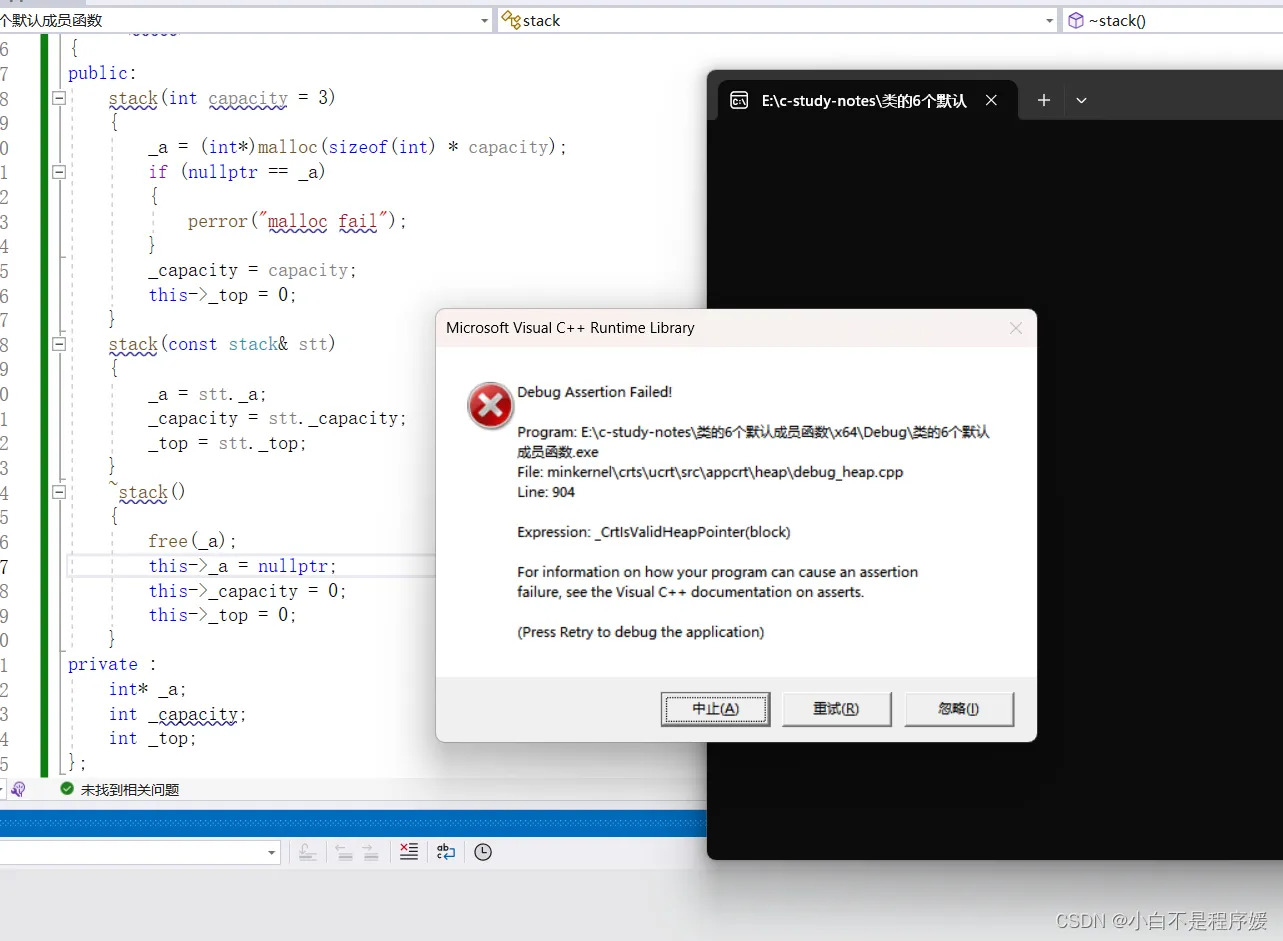Click the class icon beside stack dropdown
The height and width of the screenshot is (941, 1283).
pos(510,20)
